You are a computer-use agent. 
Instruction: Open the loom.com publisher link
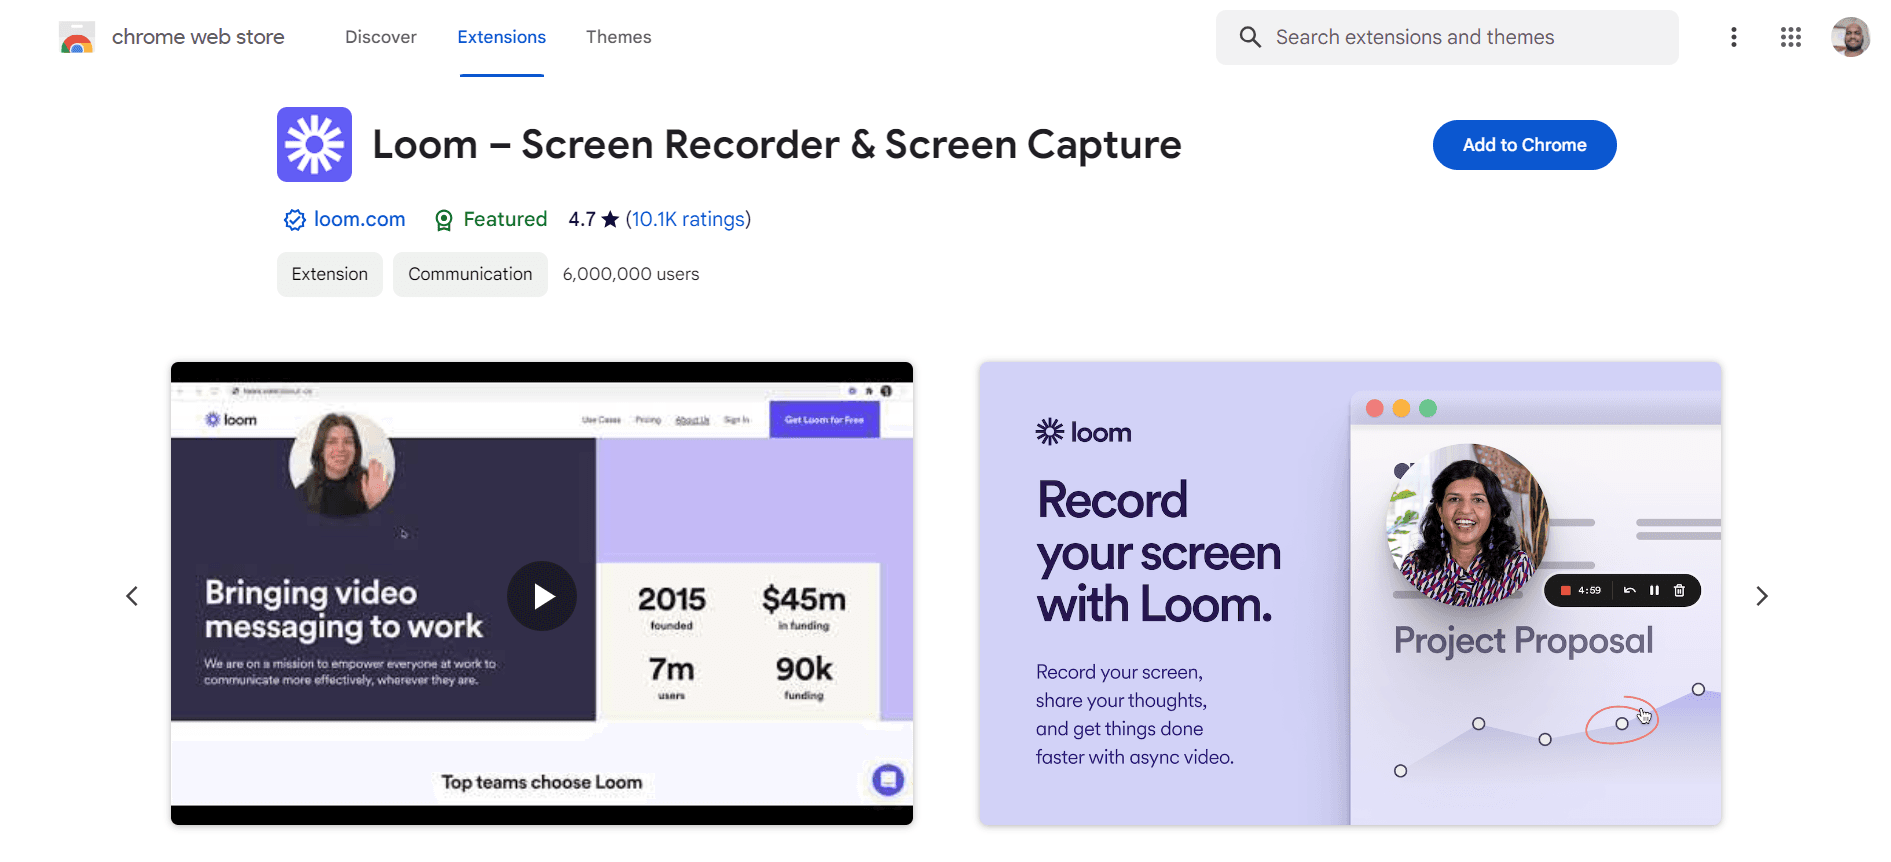point(359,219)
